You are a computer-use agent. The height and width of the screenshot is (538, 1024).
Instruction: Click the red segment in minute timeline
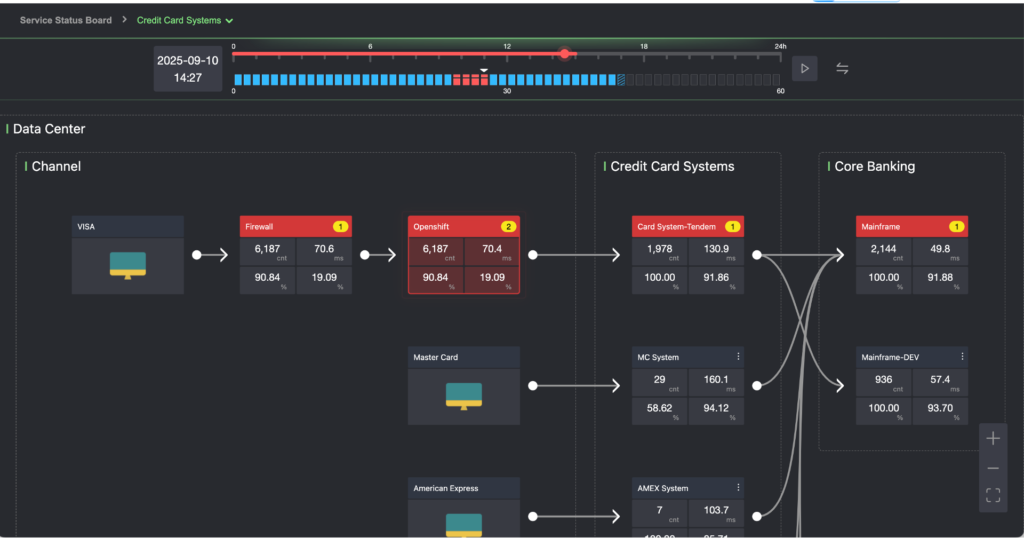(x=471, y=80)
